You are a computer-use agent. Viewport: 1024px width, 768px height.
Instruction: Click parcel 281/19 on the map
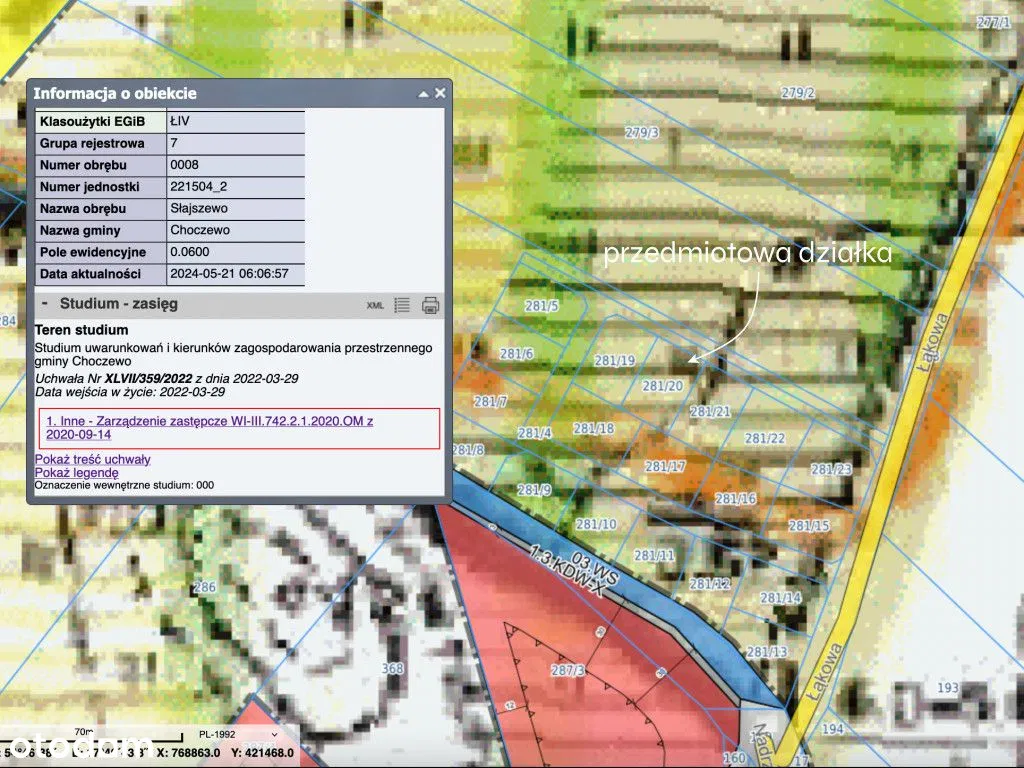(614, 360)
